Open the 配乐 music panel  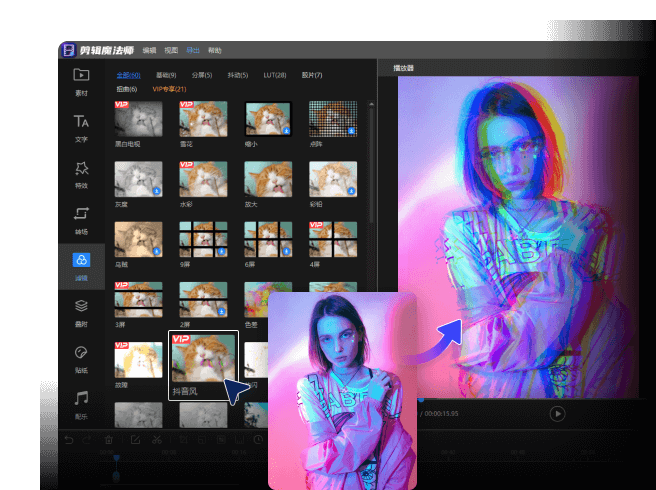81,403
